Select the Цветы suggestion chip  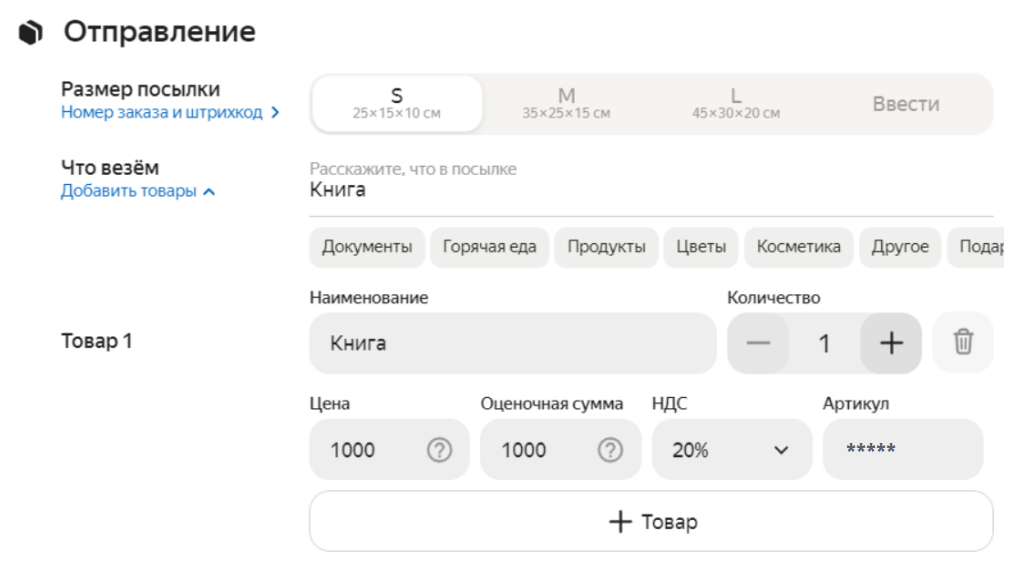701,247
